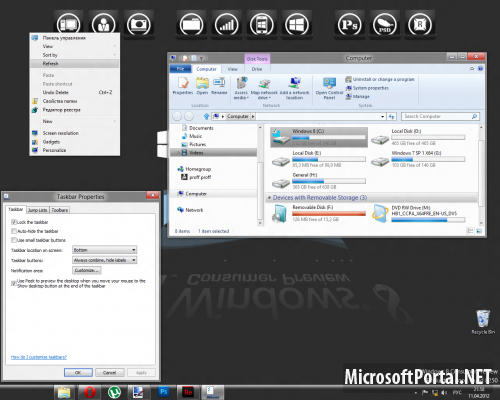Click OK in Taskbar Properties

pos(78,372)
